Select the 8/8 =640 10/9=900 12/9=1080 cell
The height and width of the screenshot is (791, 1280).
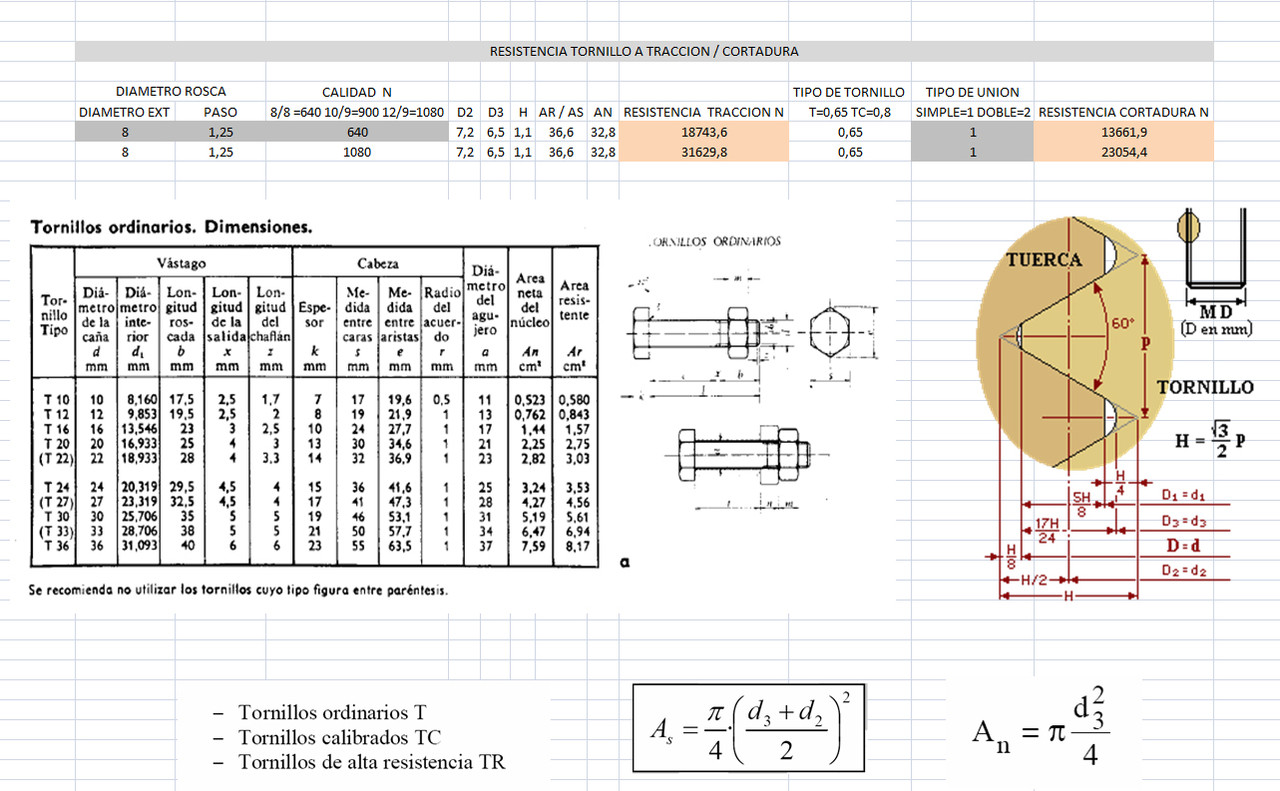click(x=356, y=112)
